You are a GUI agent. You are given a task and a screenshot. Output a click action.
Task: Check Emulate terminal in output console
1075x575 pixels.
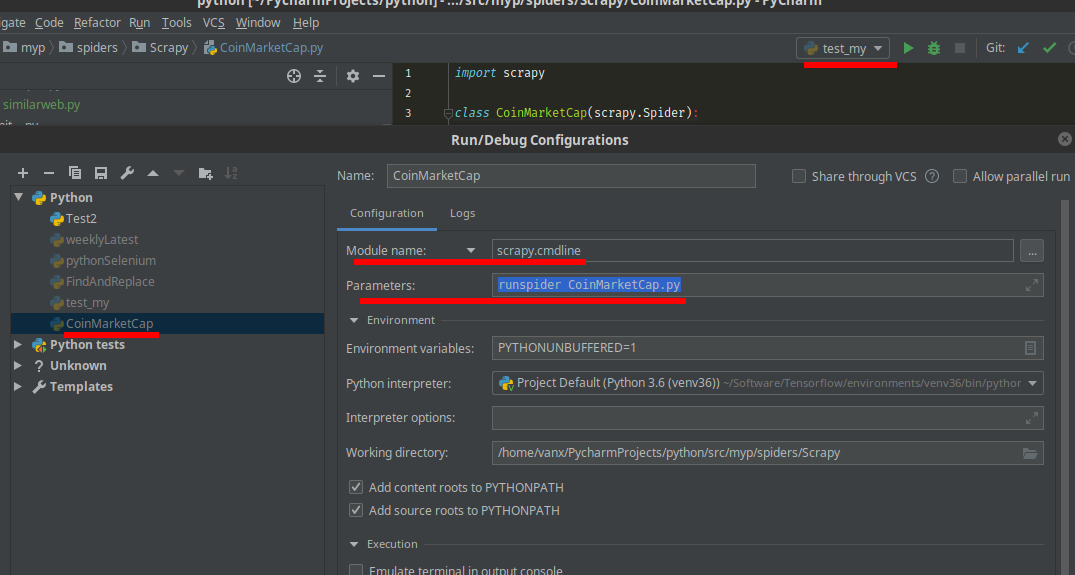[x=356, y=570]
